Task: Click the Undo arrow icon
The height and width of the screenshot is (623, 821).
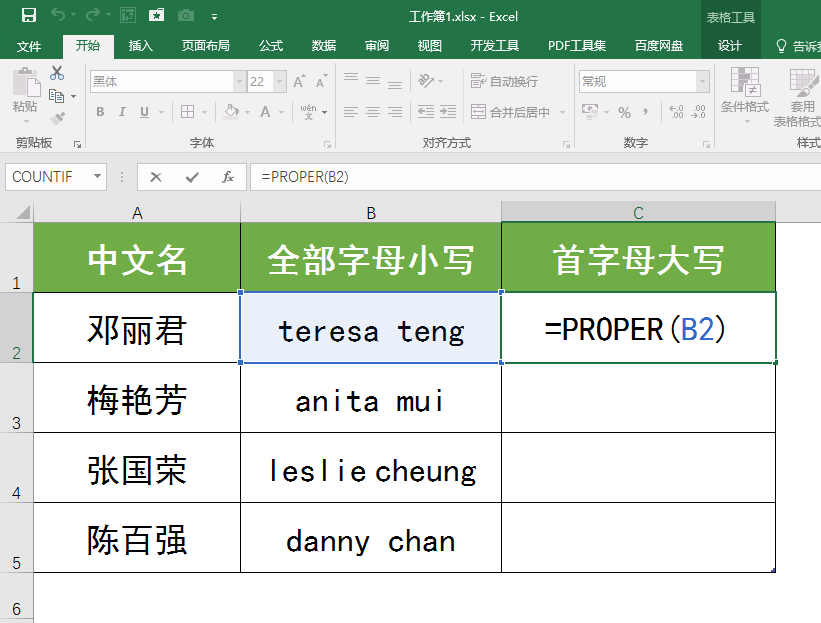Action: tap(58, 16)
